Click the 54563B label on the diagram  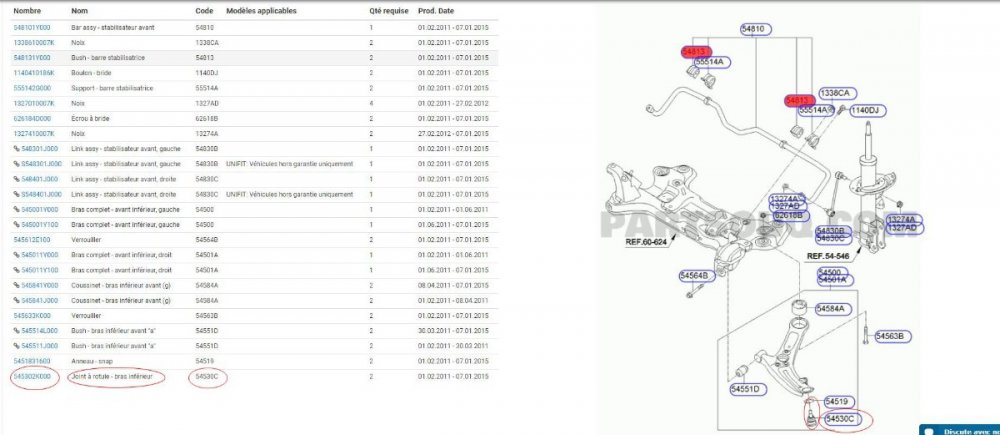(x=893, y=336)
